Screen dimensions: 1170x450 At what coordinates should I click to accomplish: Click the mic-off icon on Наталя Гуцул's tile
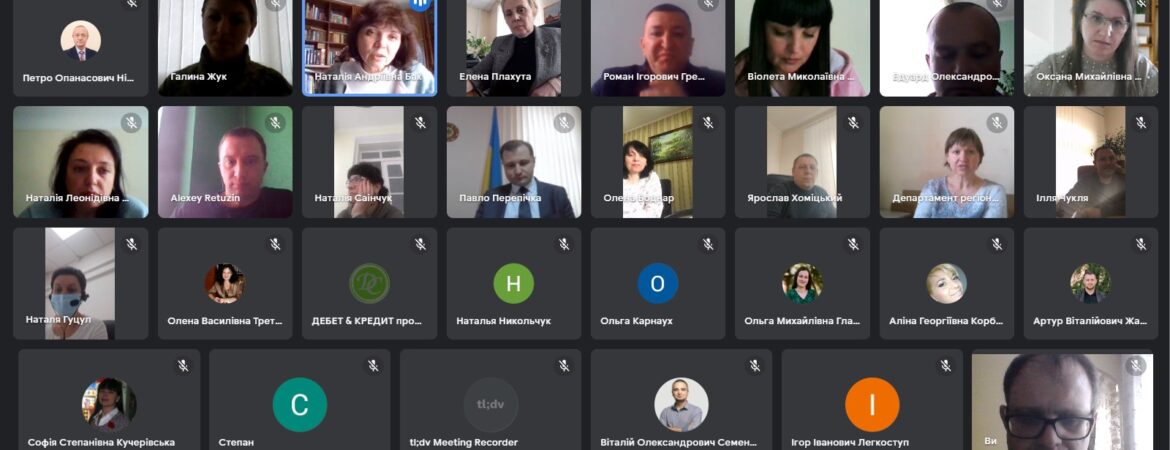[x=131, y=244]
